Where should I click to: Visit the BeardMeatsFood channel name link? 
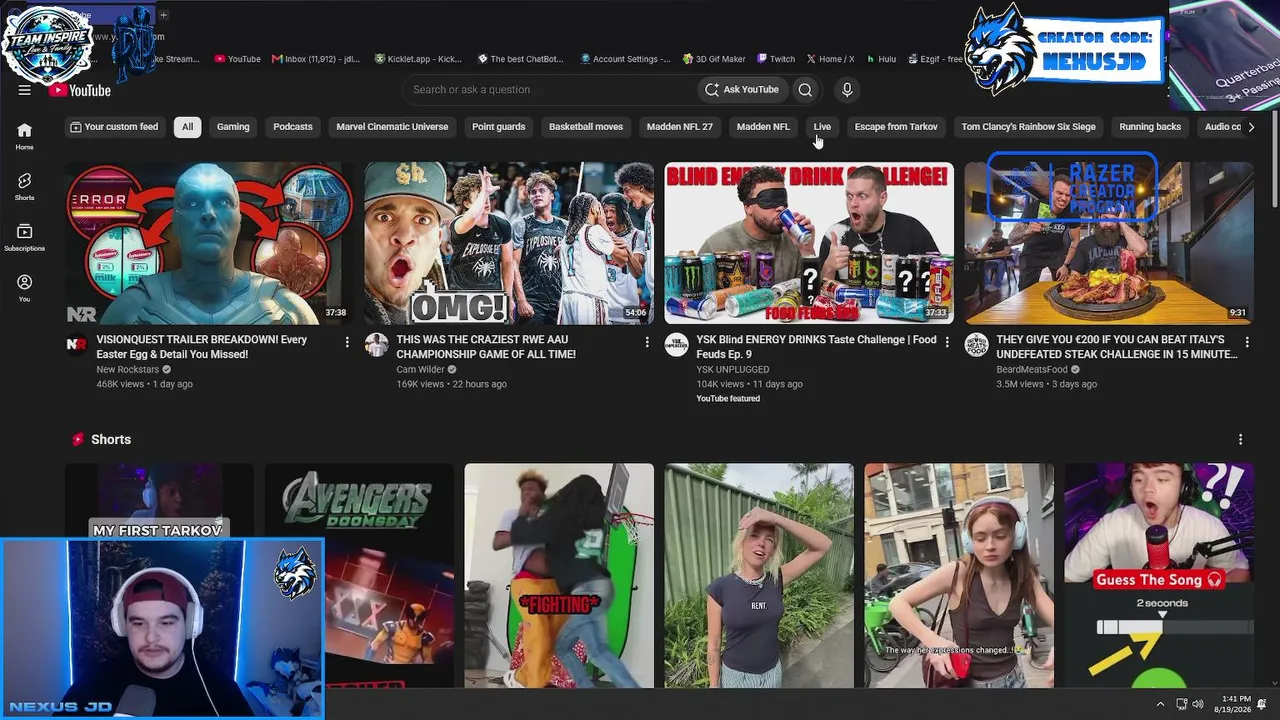[x=1032, y=370]
